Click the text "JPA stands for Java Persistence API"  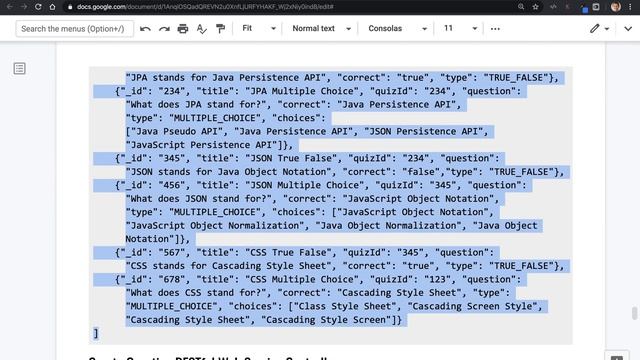pos(226,78)
